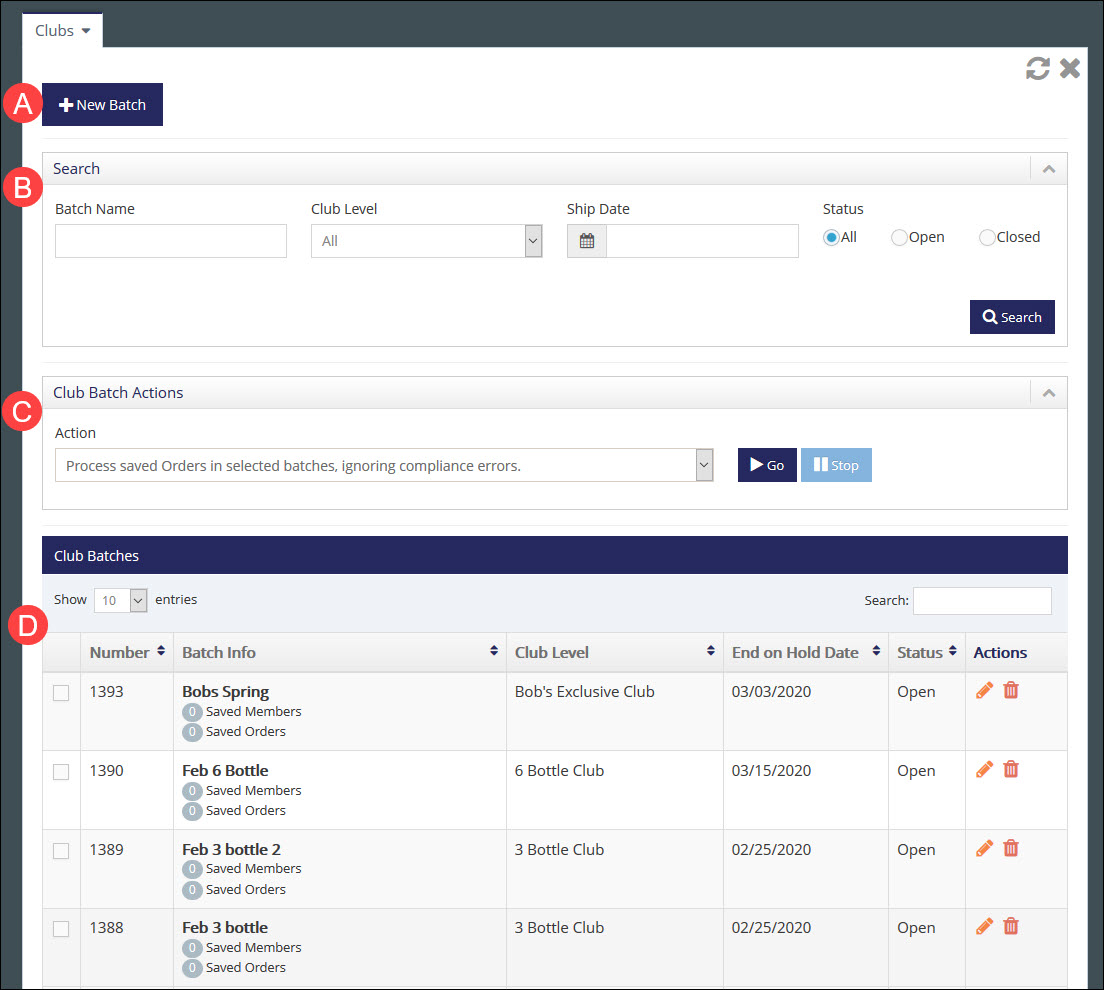The width and height of the screenshot is (1104, 990).
Task: Click the Go button to run the action
Action: click(x=767, y=464)
